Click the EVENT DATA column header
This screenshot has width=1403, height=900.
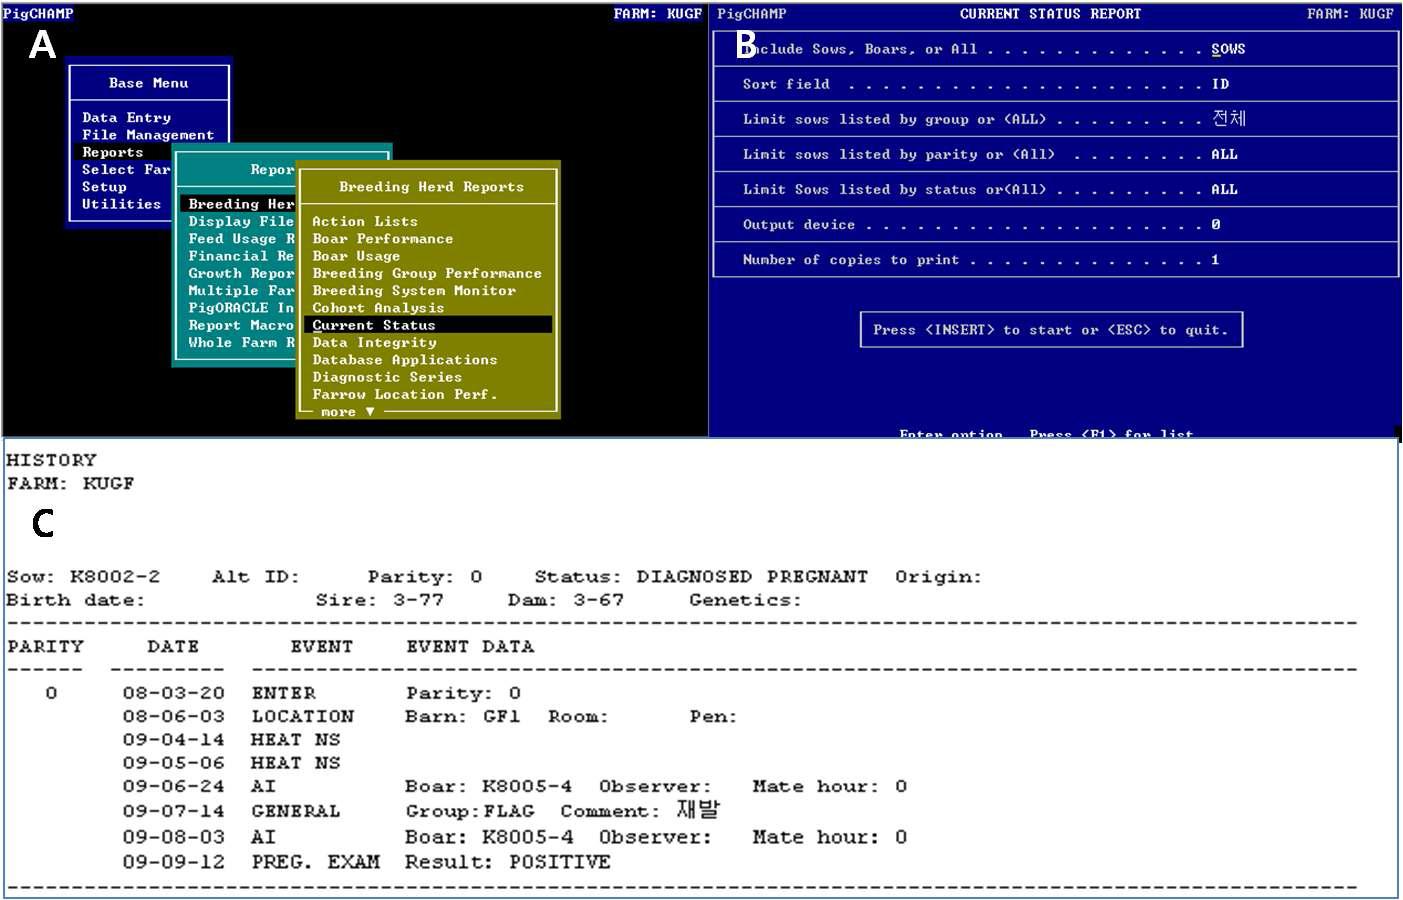470,646
